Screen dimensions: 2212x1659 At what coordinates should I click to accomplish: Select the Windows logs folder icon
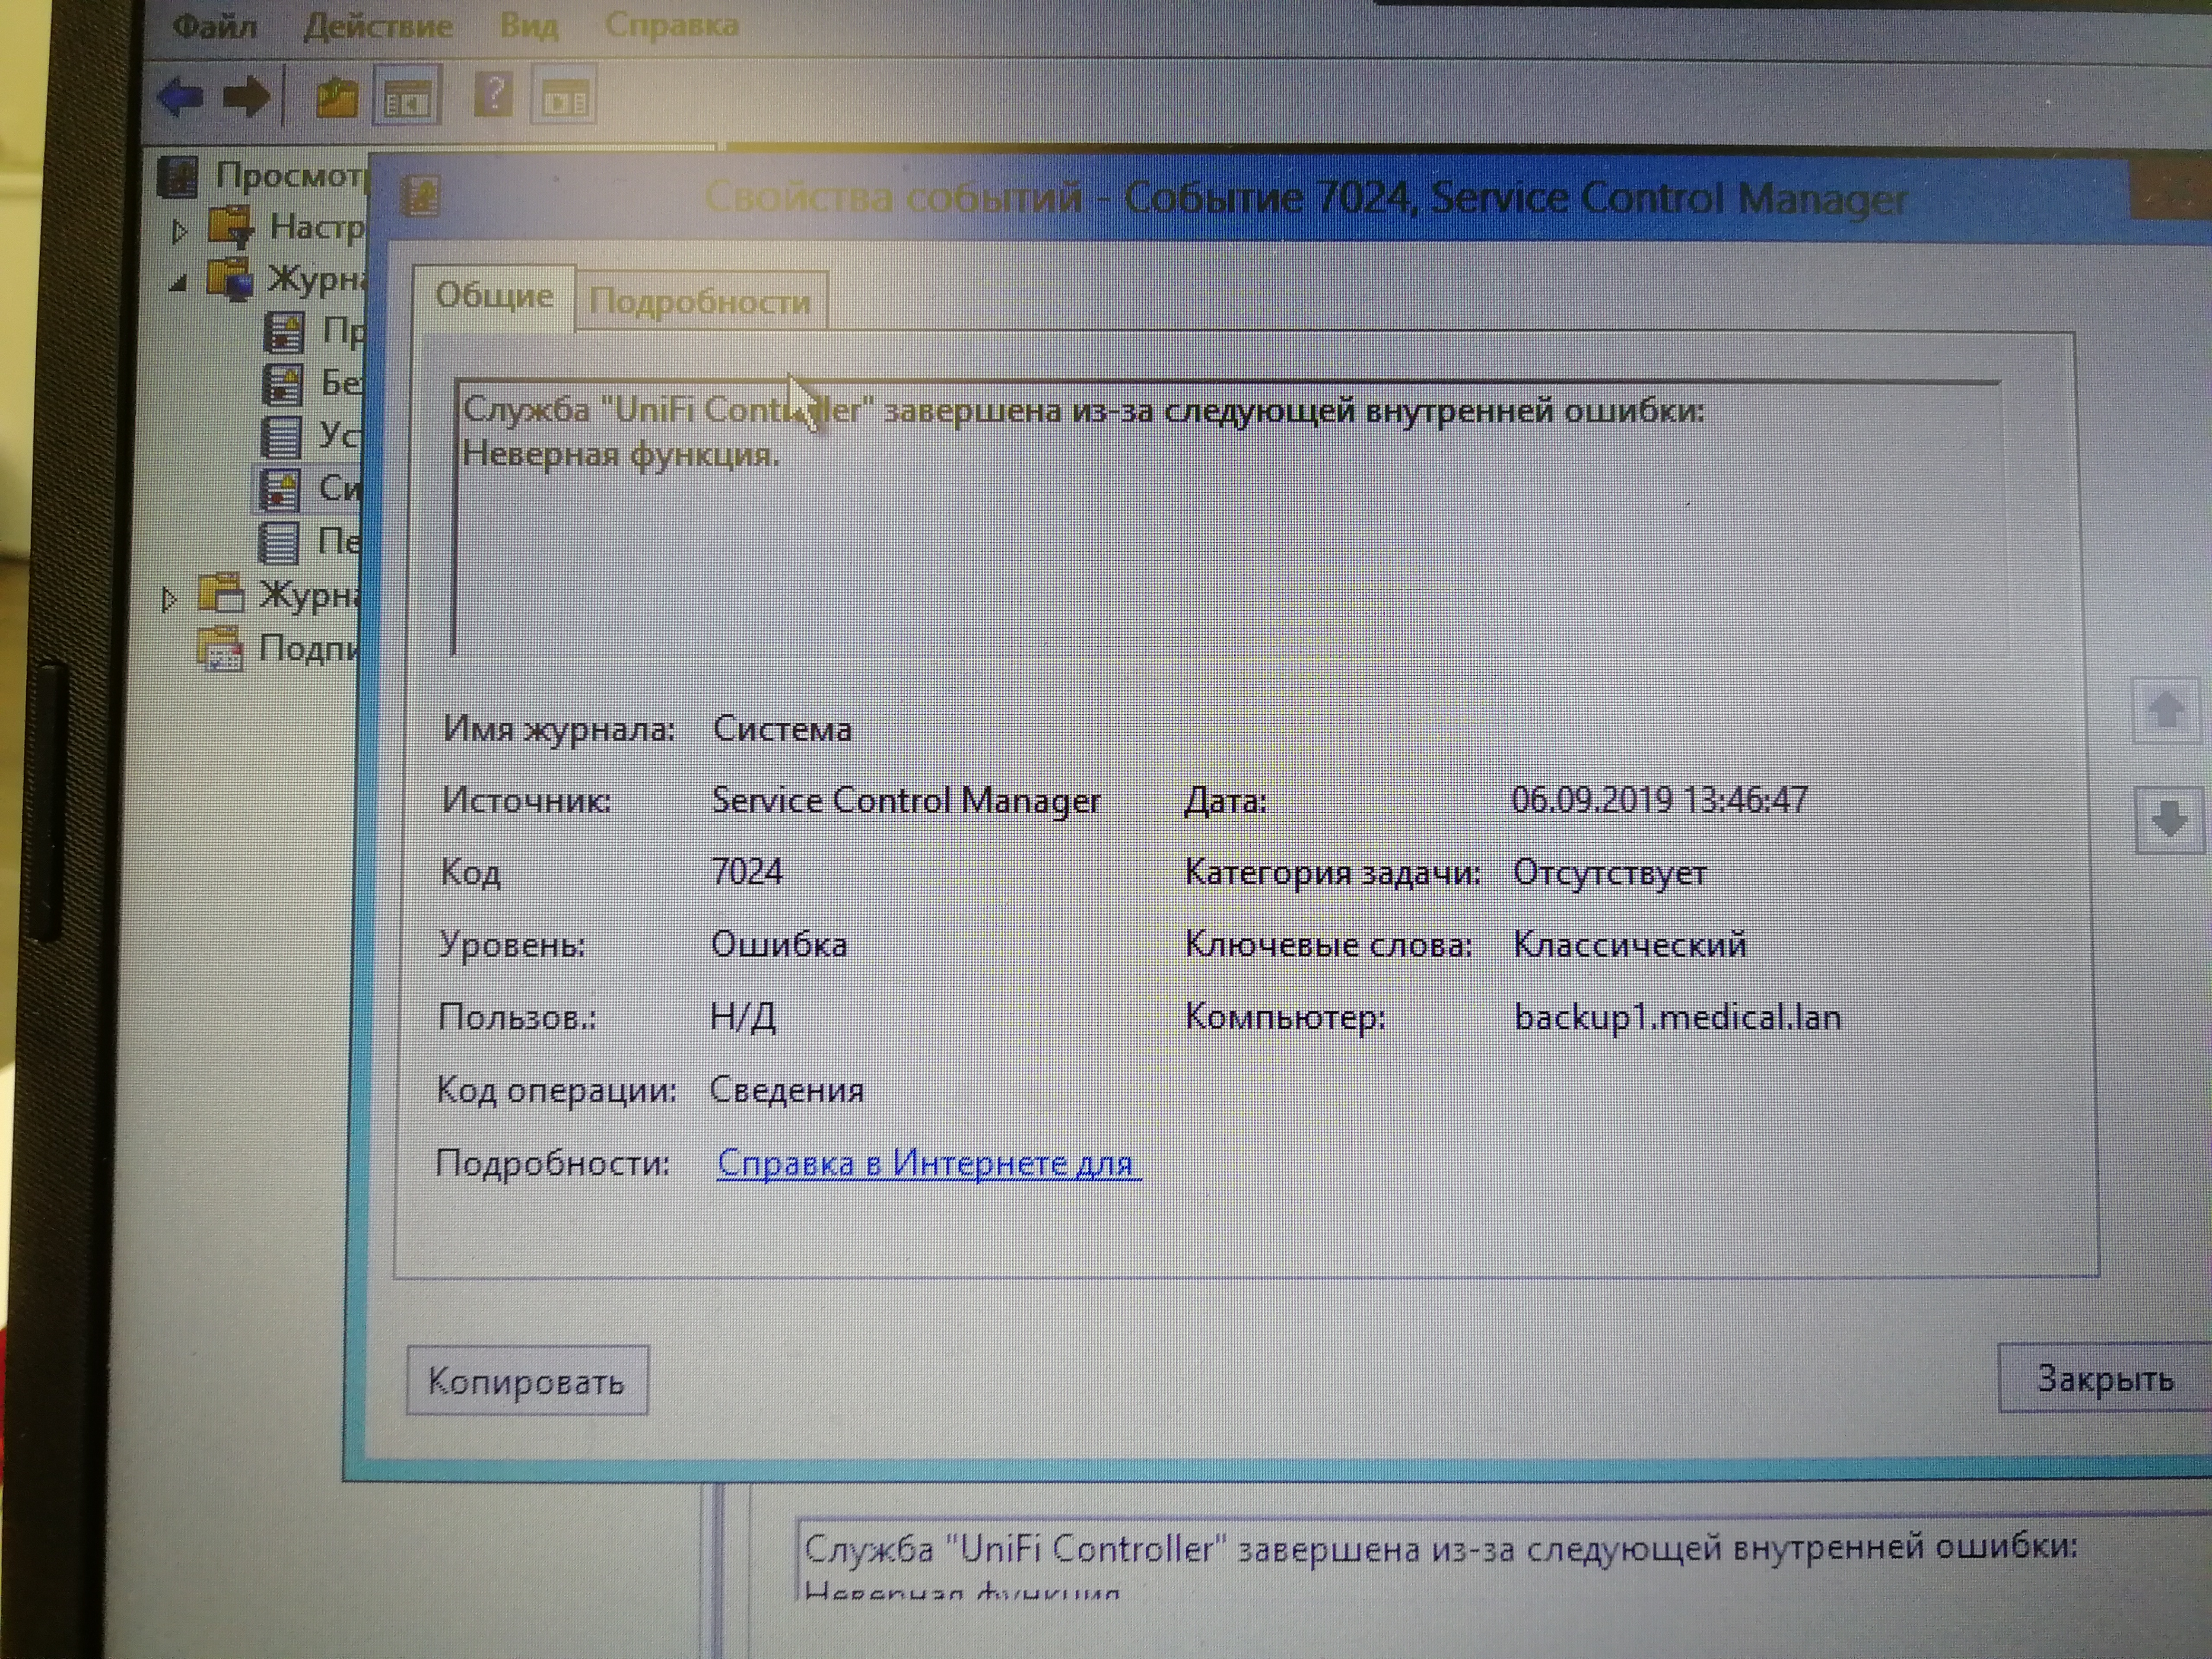(230, 279)
